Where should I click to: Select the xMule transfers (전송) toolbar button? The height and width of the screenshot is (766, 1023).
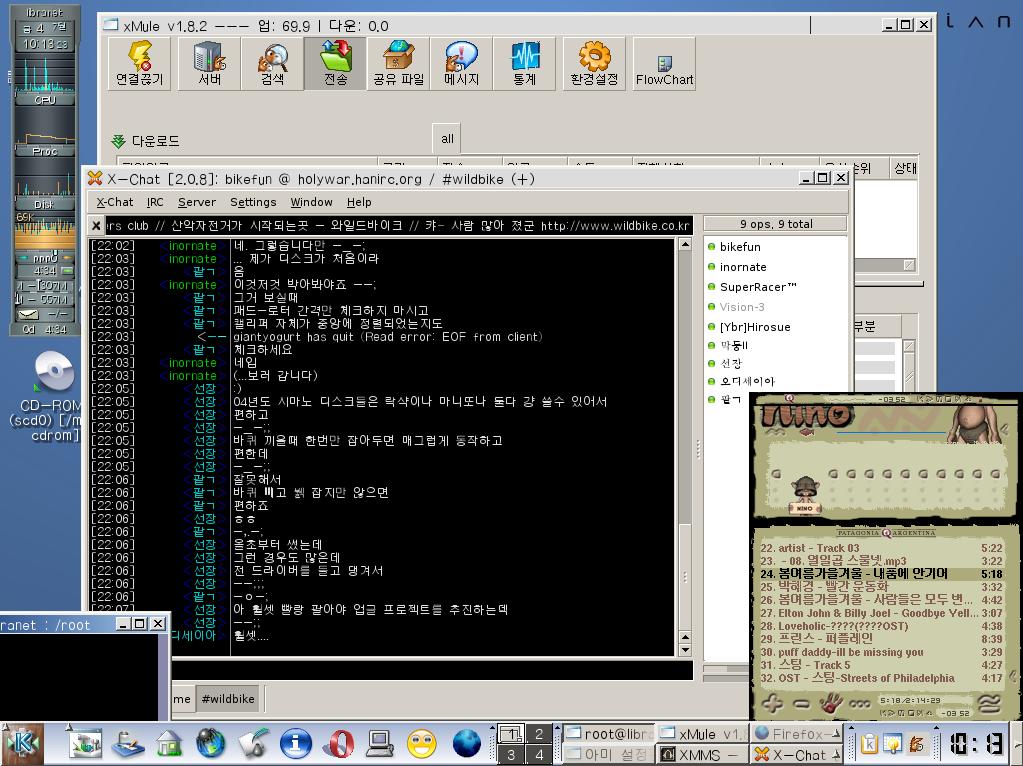335,63
